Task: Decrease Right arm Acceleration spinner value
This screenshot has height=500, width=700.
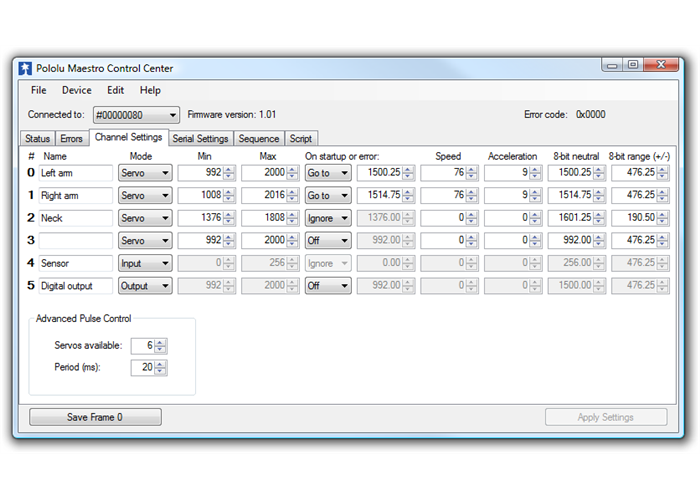Action: tap(535, 199)
